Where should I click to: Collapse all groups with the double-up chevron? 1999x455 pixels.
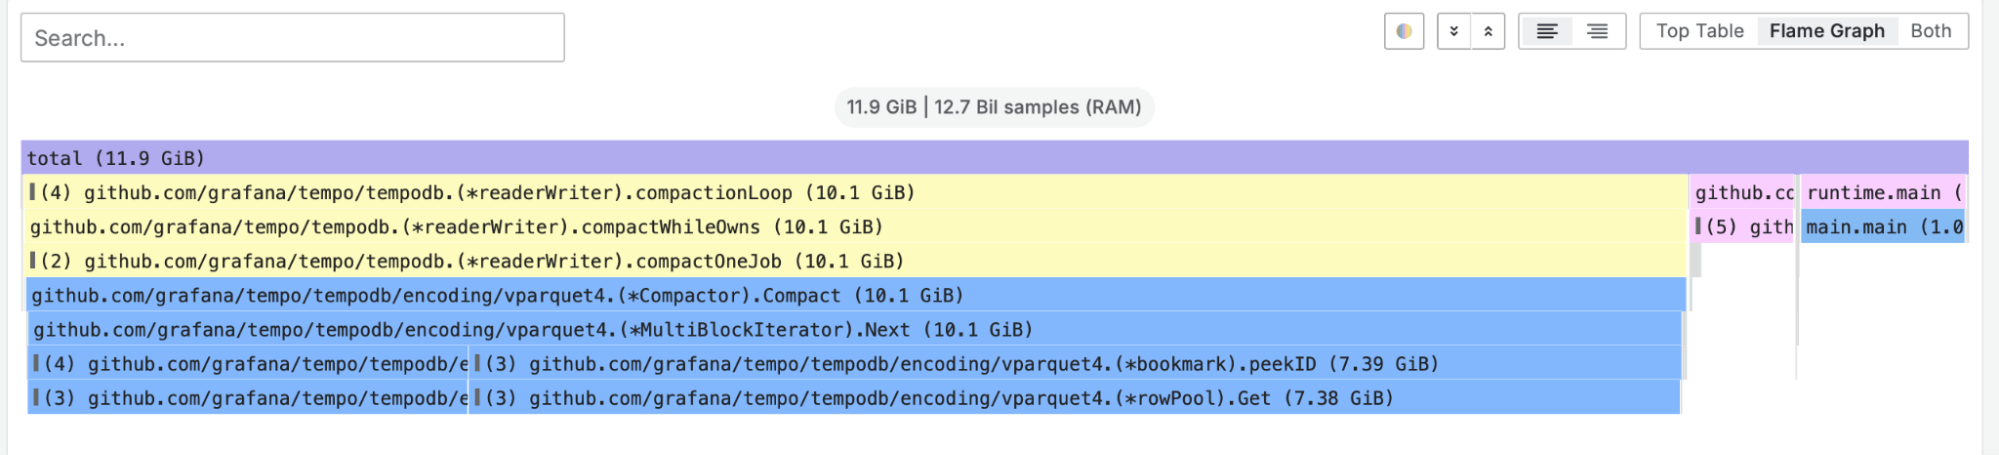[1488, 31]
